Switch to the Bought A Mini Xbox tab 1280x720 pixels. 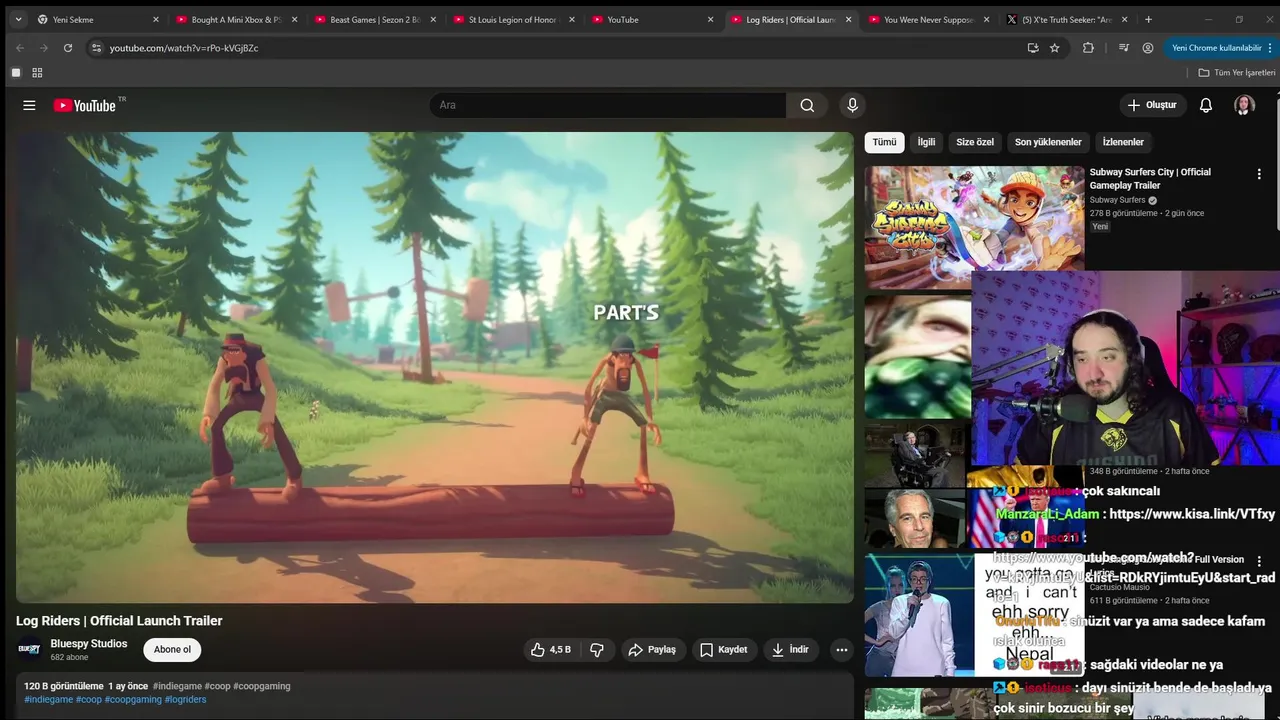coord(236,19)
